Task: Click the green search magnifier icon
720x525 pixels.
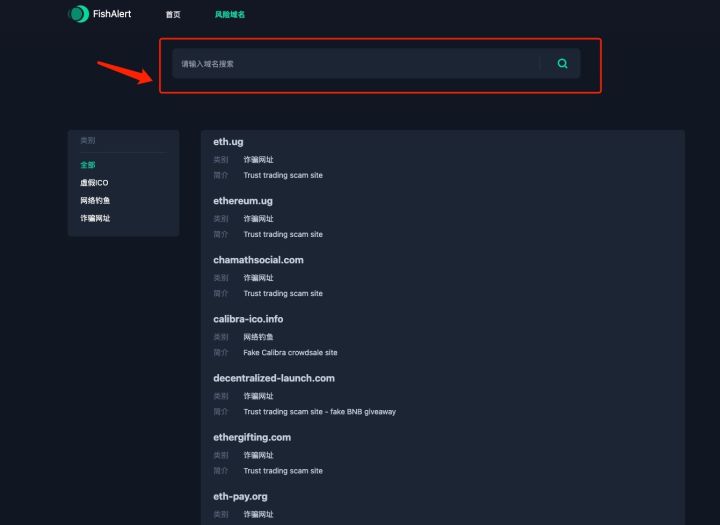Action: tap(562, 63)
